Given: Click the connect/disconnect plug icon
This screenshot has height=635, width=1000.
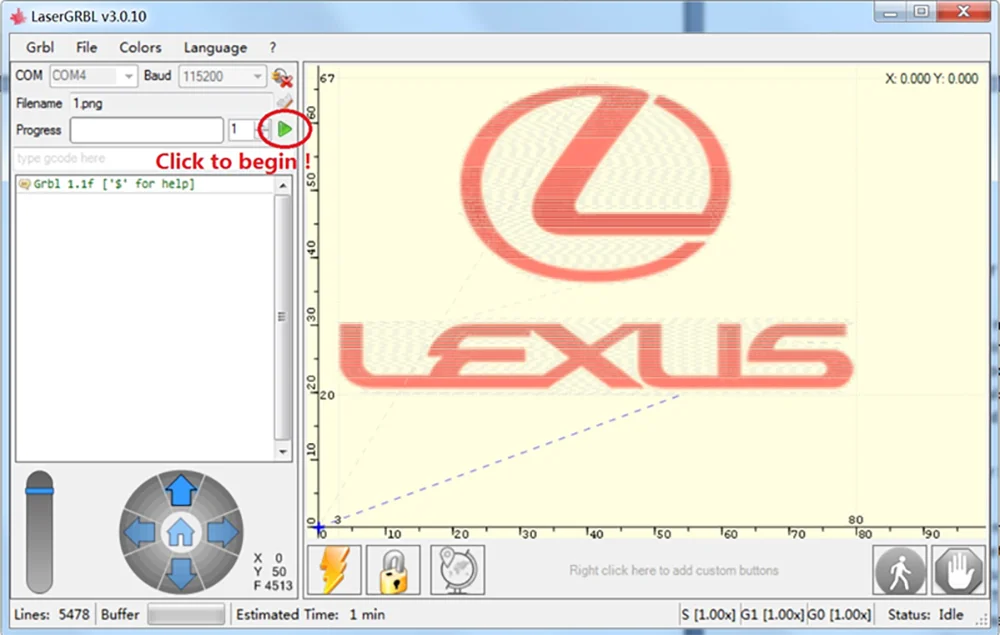Looking at the screenshot, I should [x=282, y=78].
